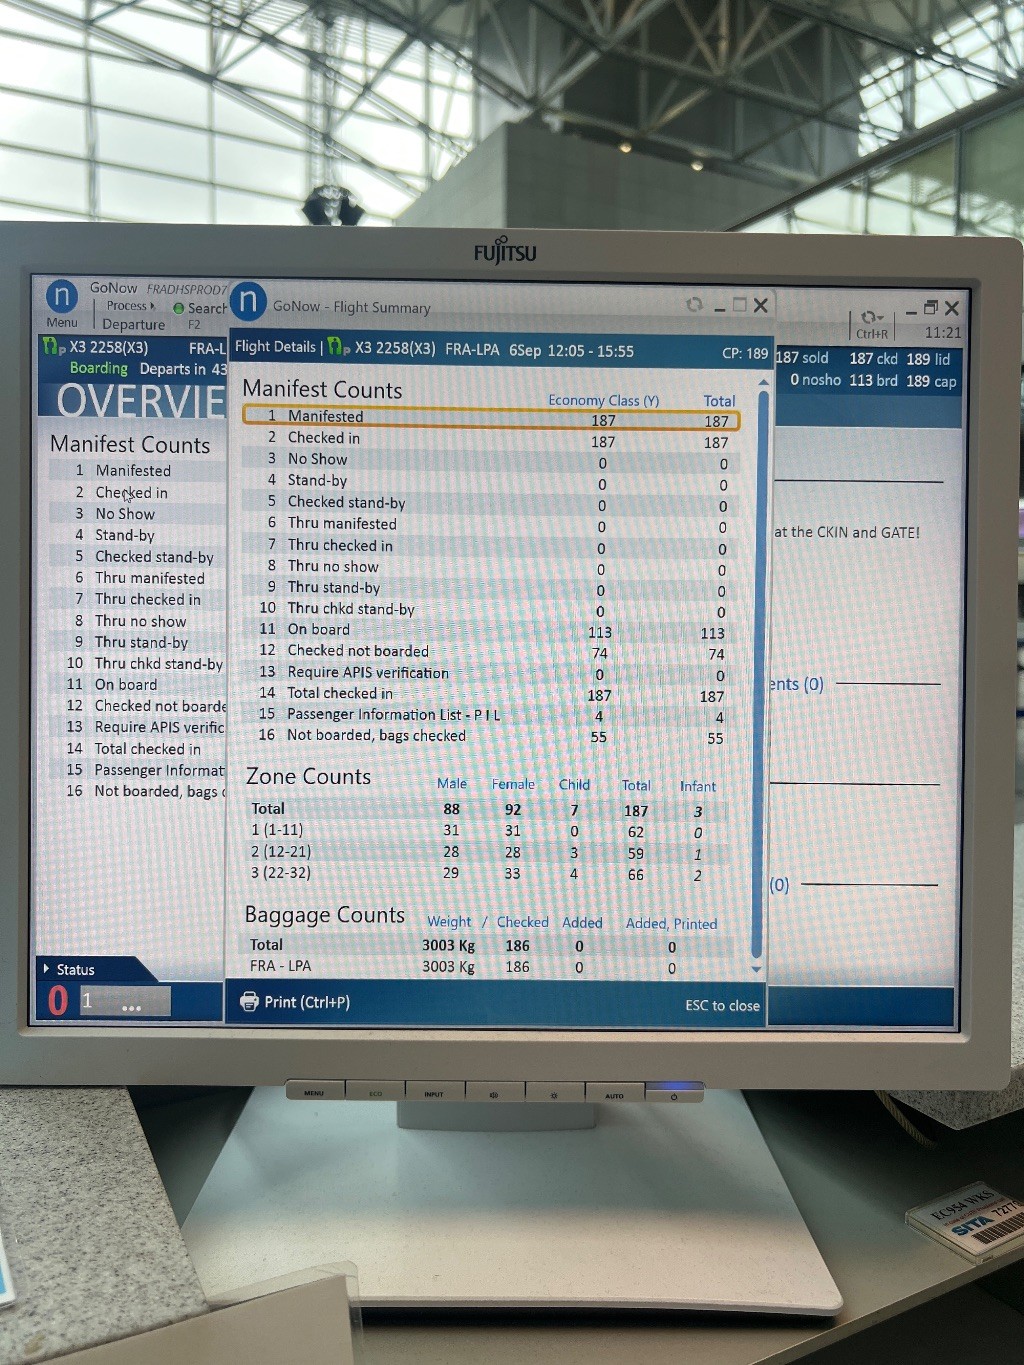Click green Search F2 icon
1024x1365 pixels.
(179, 309)
